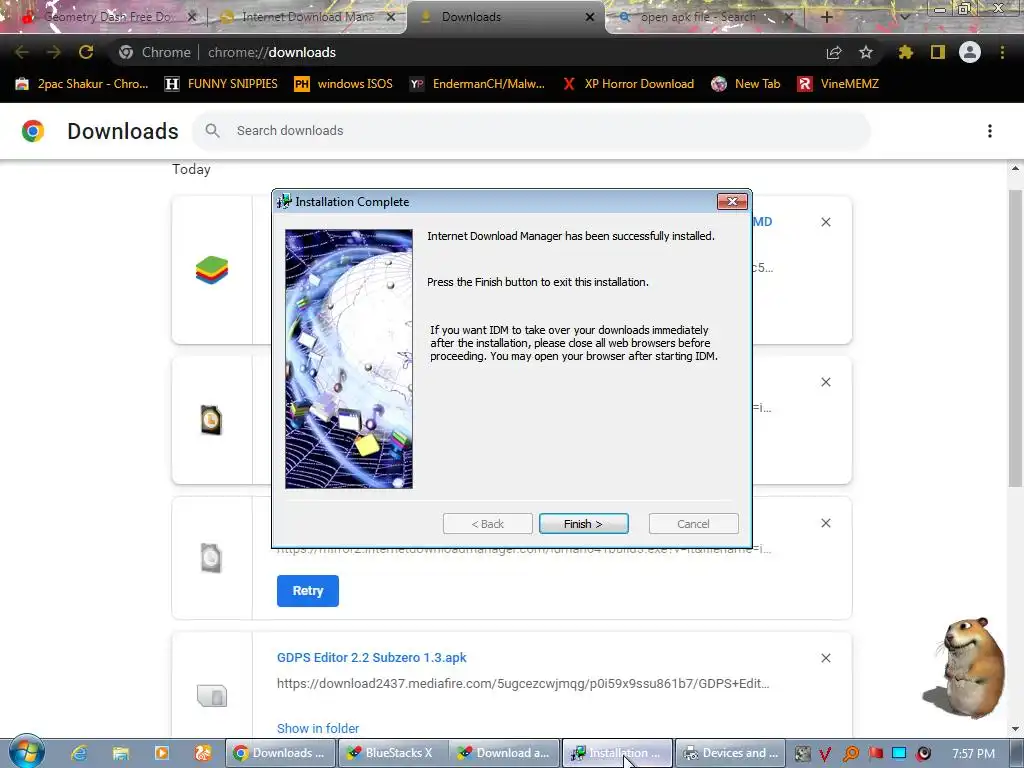Click the BlueStacks file icon
1024x768 pixels.
(x=212, y=270)
